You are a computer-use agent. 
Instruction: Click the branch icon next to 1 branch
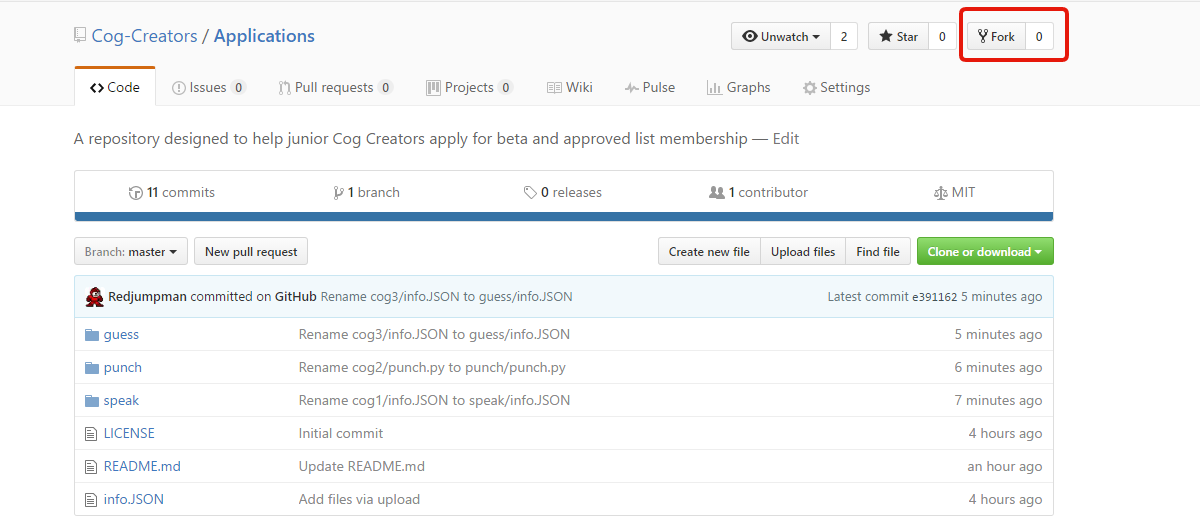(x=339, y=192)
